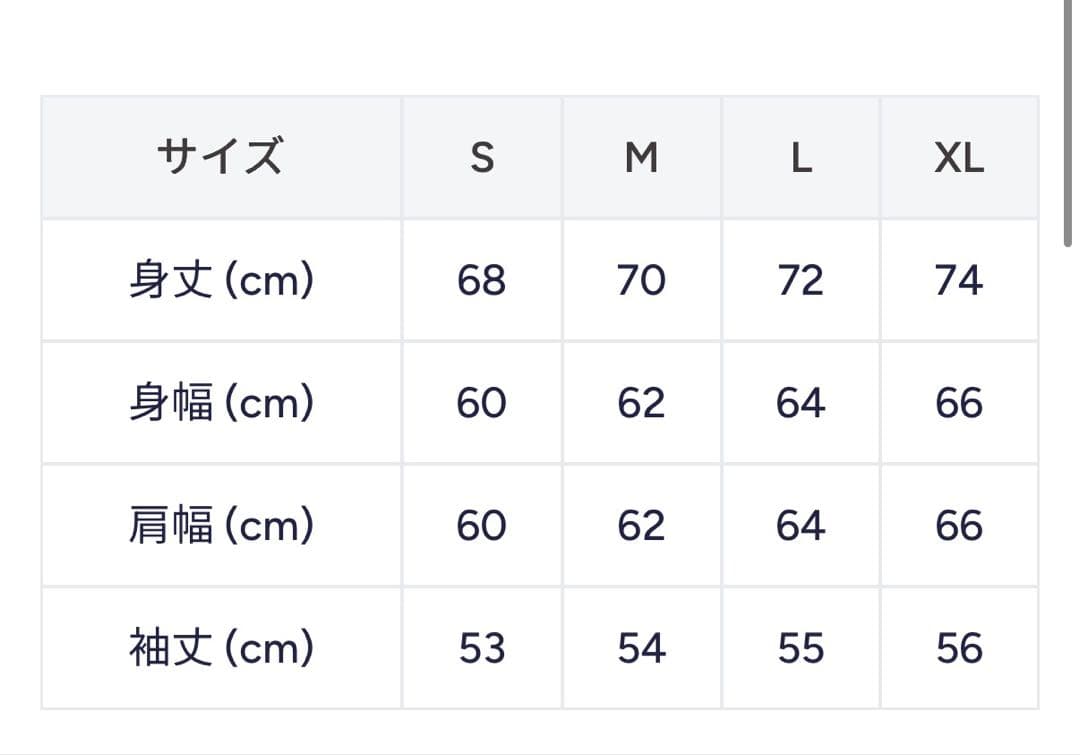Select the 袖丈 (cm) row label
1080x755 pixels.
pyautogui.click(x=221, y=649)
